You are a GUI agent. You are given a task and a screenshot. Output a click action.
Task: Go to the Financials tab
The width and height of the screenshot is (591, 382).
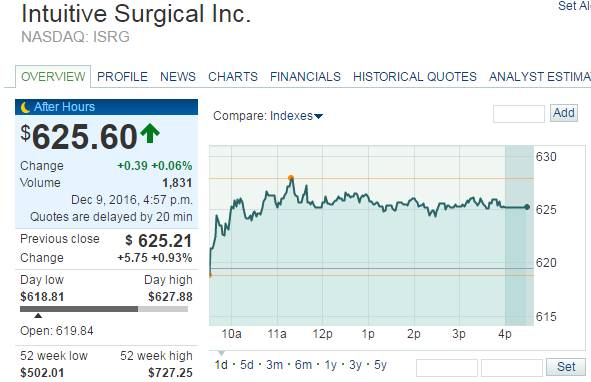coord(305,77)
